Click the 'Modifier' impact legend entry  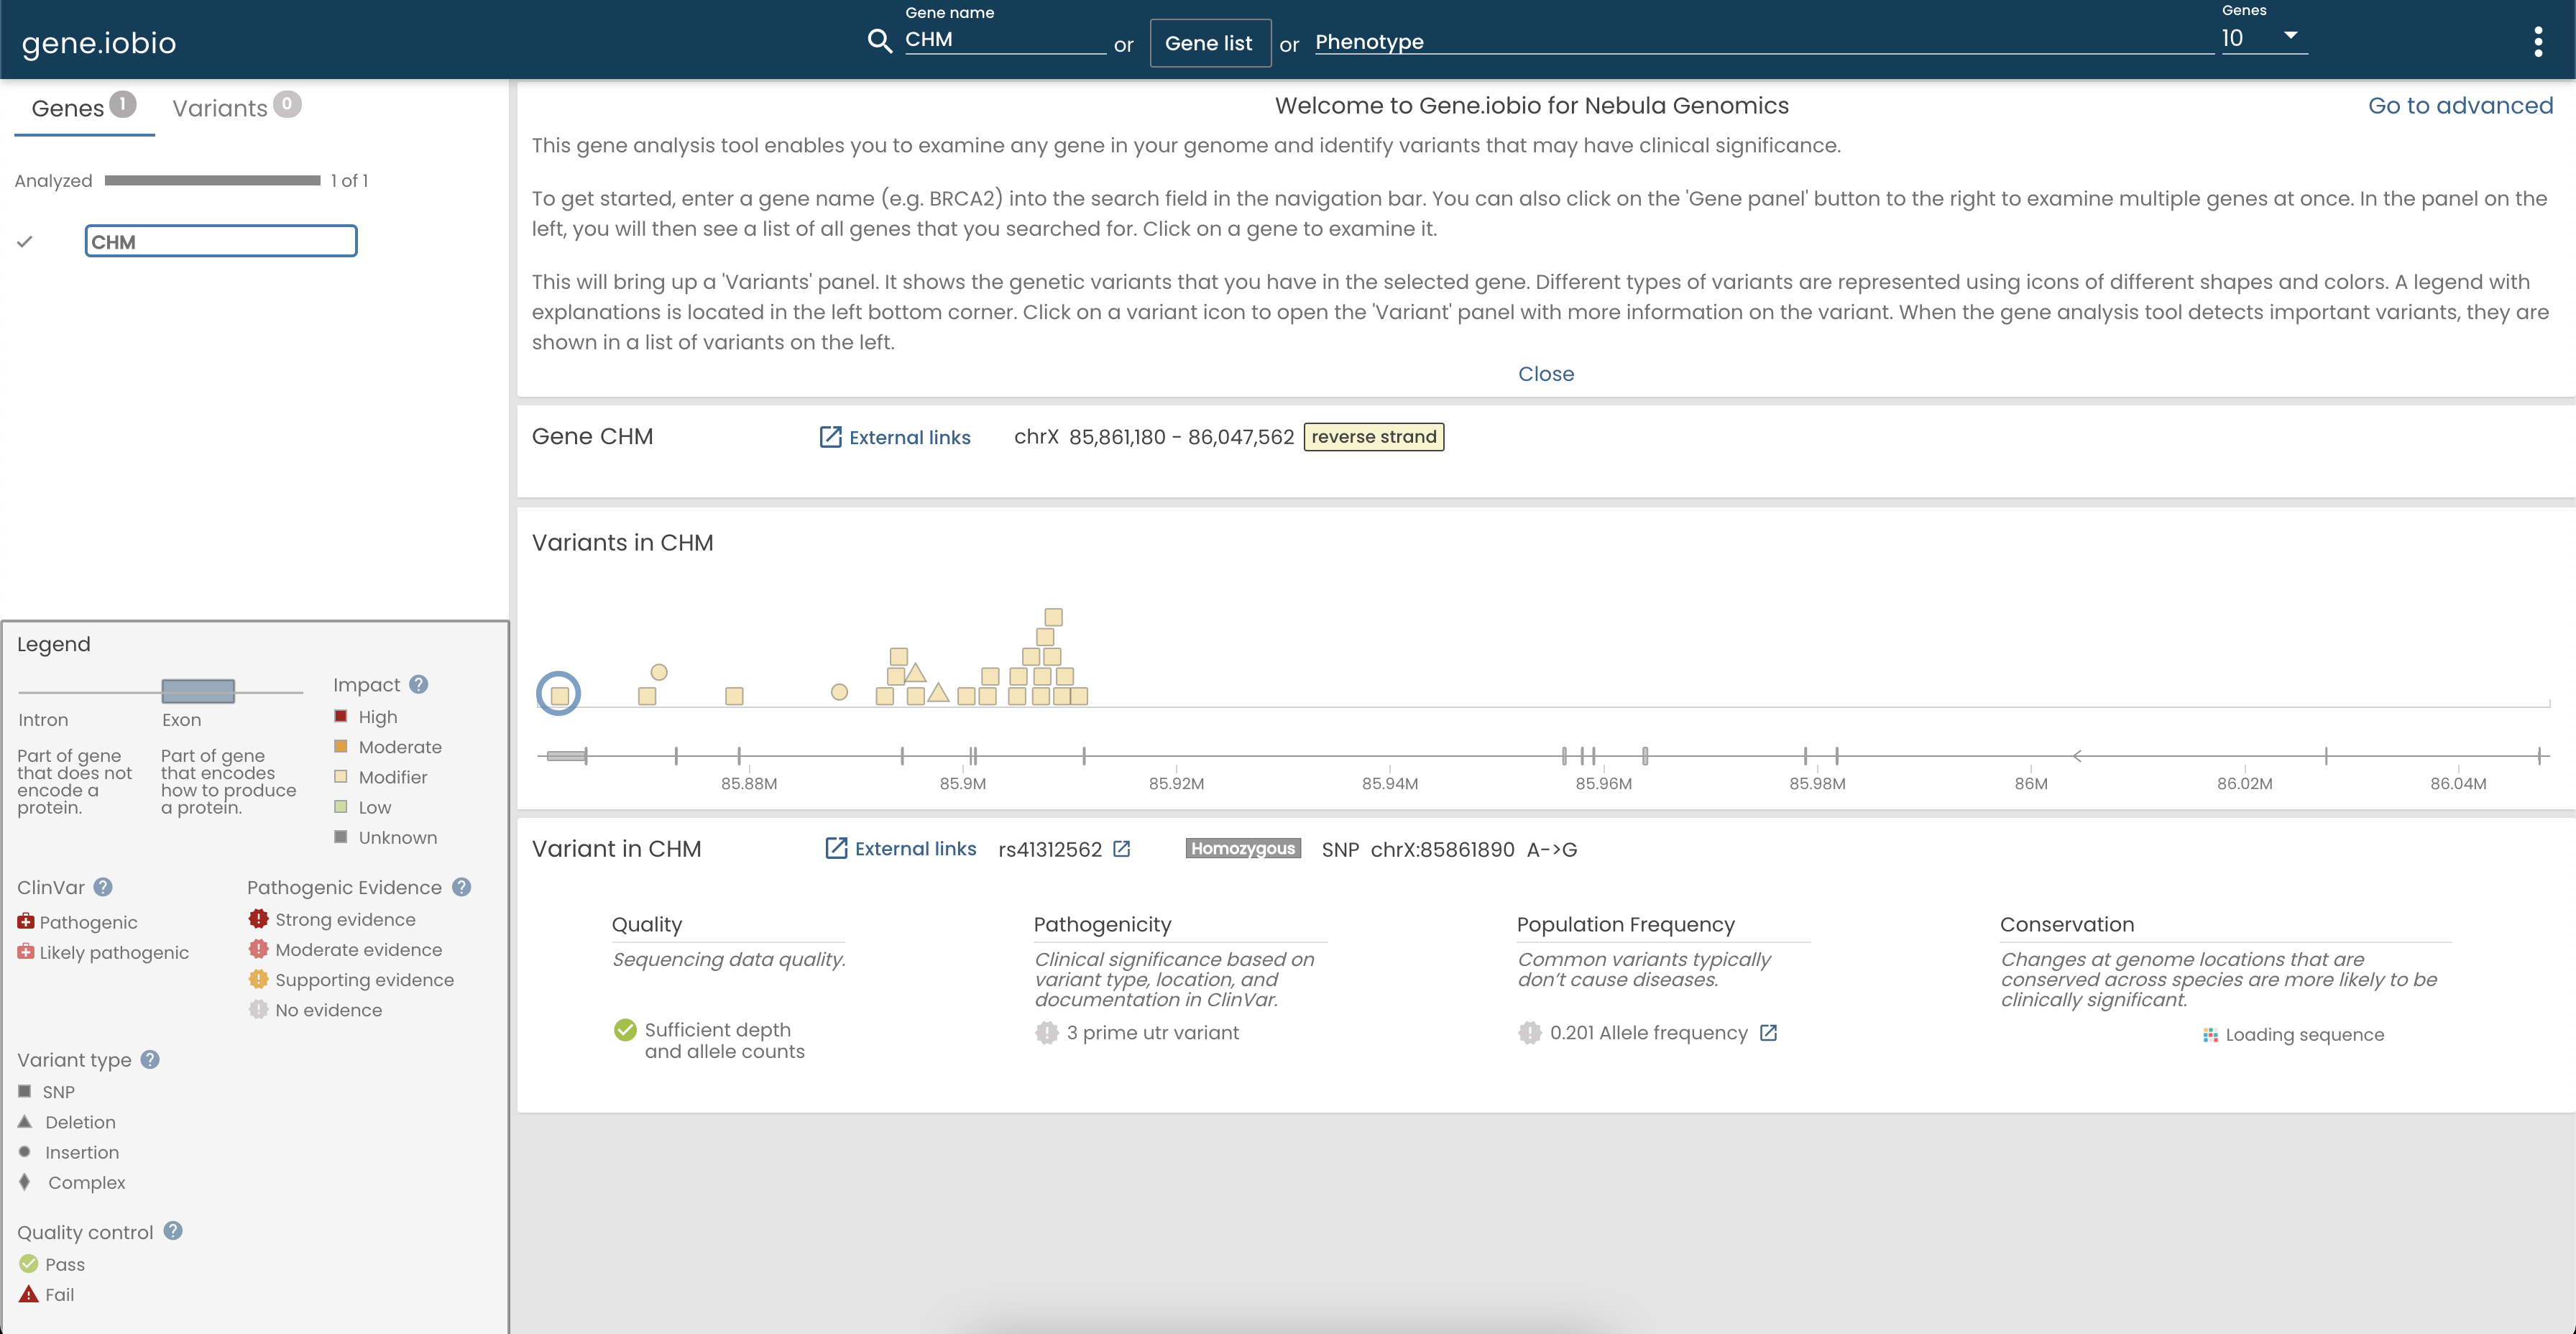point(380,777)
